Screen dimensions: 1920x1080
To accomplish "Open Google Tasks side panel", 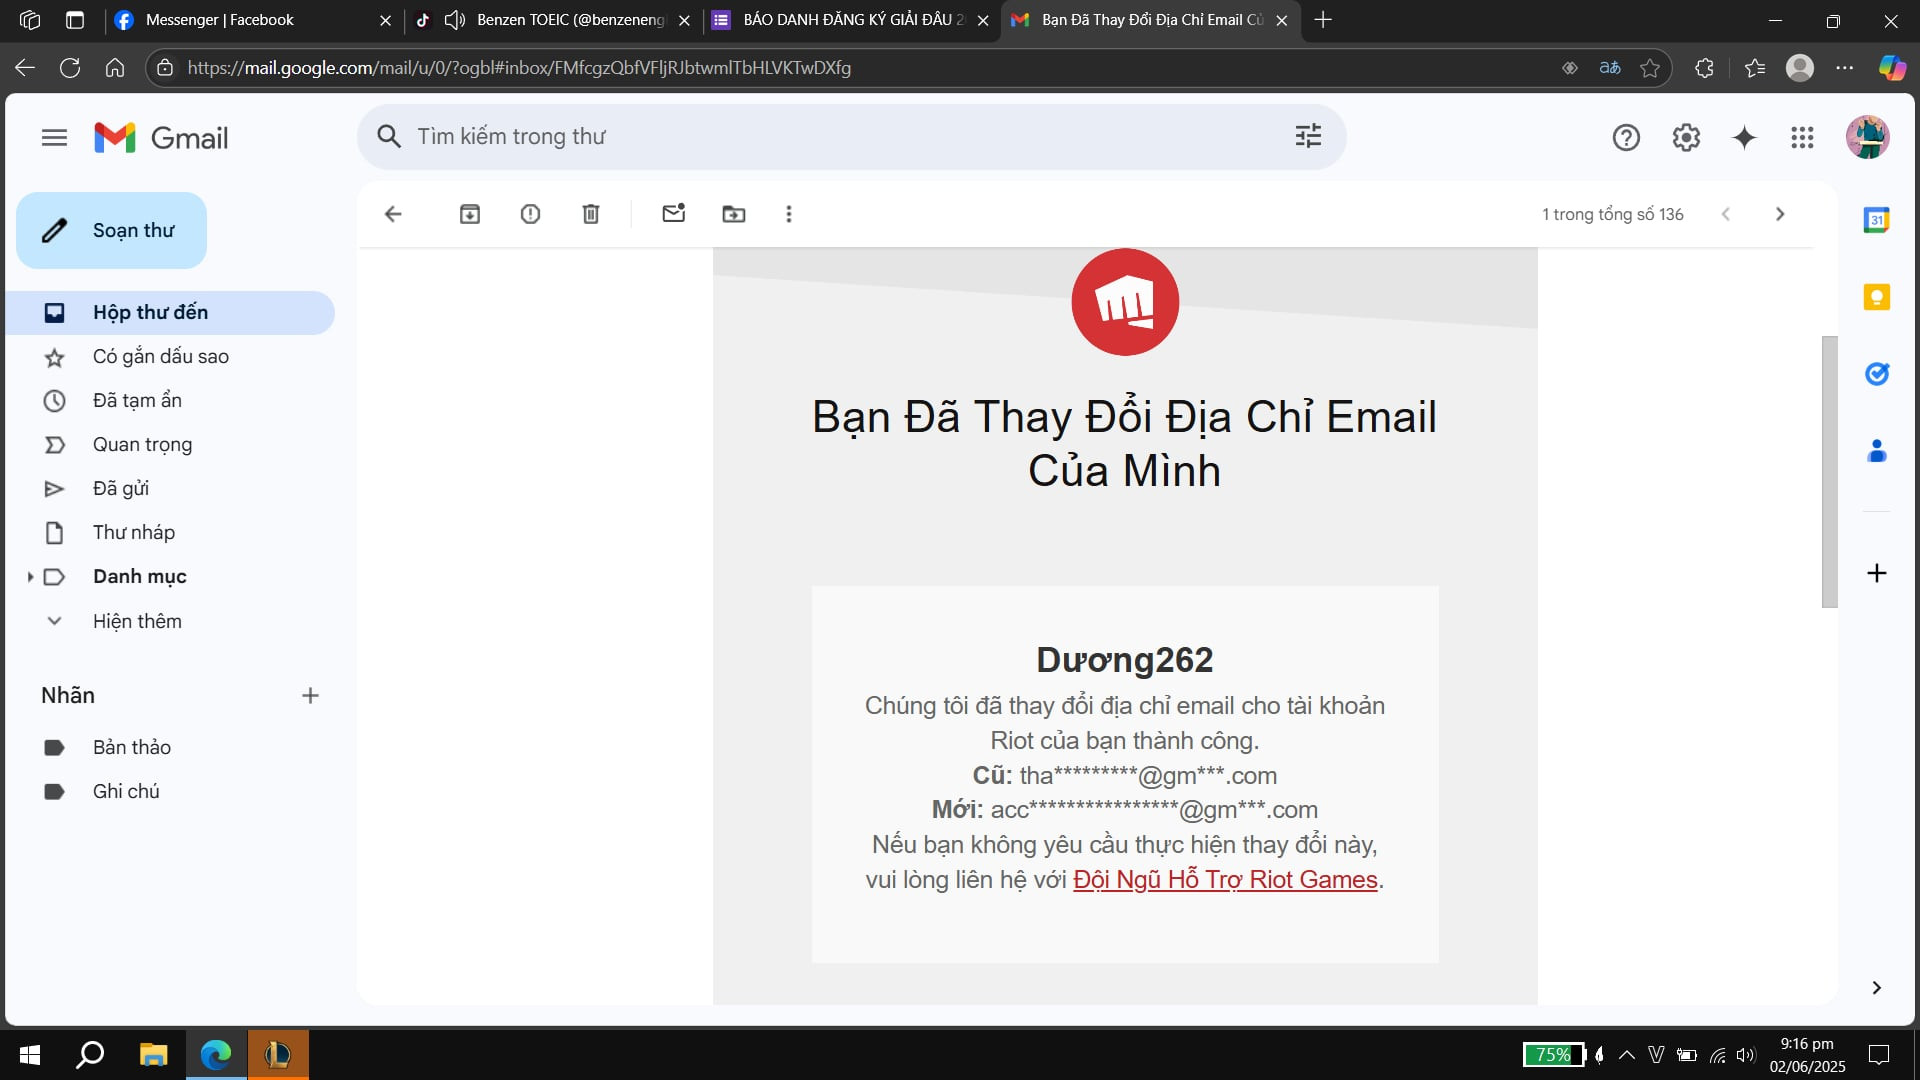I will click(x=1877, y=374).
